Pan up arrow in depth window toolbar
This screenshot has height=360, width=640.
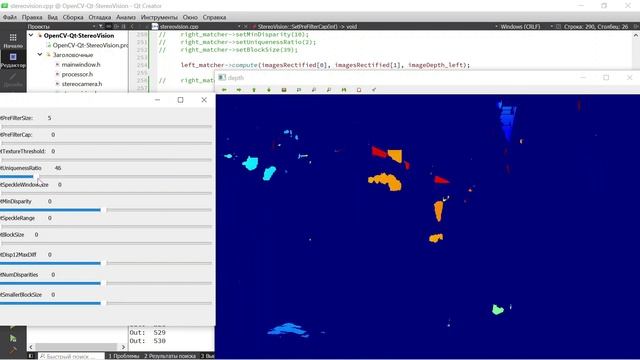254,90
